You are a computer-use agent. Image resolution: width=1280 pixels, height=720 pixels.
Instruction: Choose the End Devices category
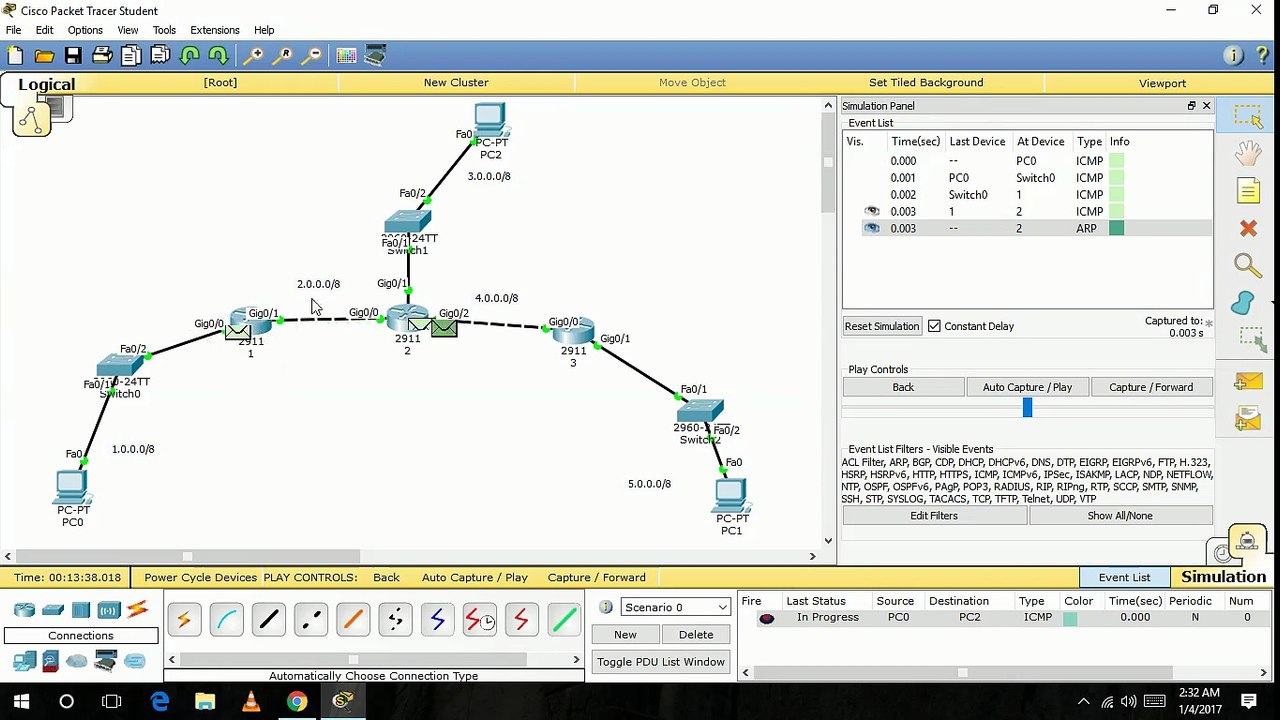pyautogui.click(x=25, y=661)
